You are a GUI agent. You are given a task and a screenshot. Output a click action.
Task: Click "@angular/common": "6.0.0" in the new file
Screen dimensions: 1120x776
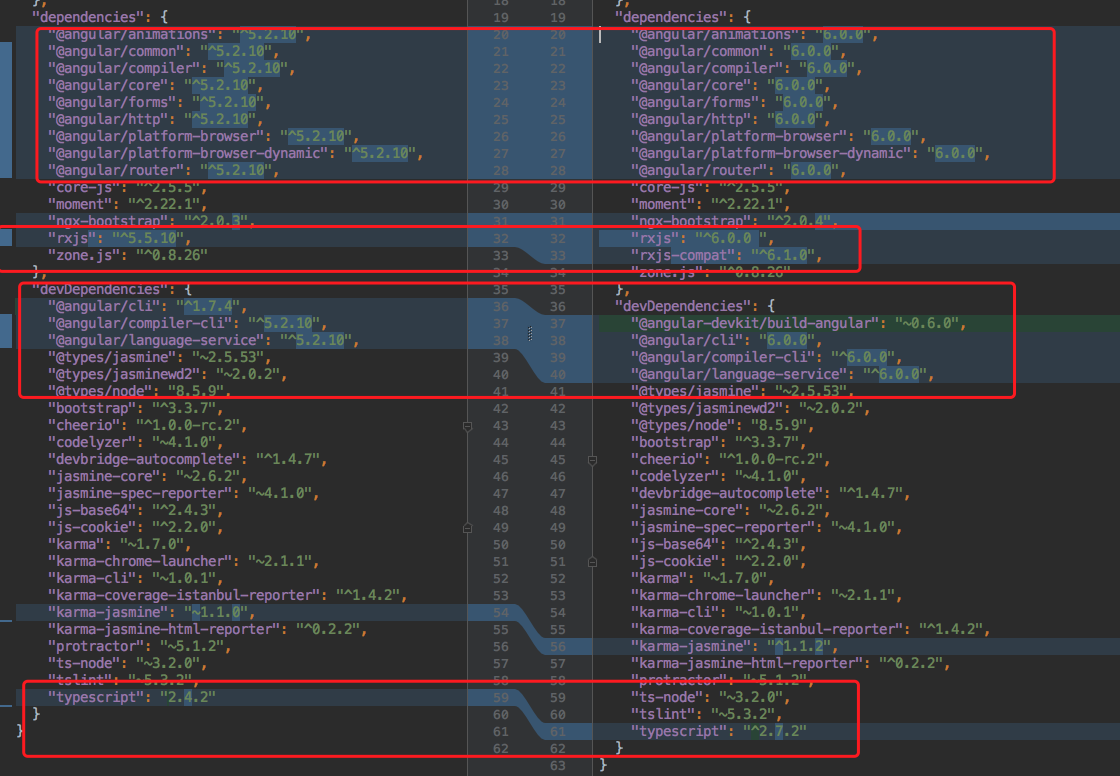tap(738, 51)
